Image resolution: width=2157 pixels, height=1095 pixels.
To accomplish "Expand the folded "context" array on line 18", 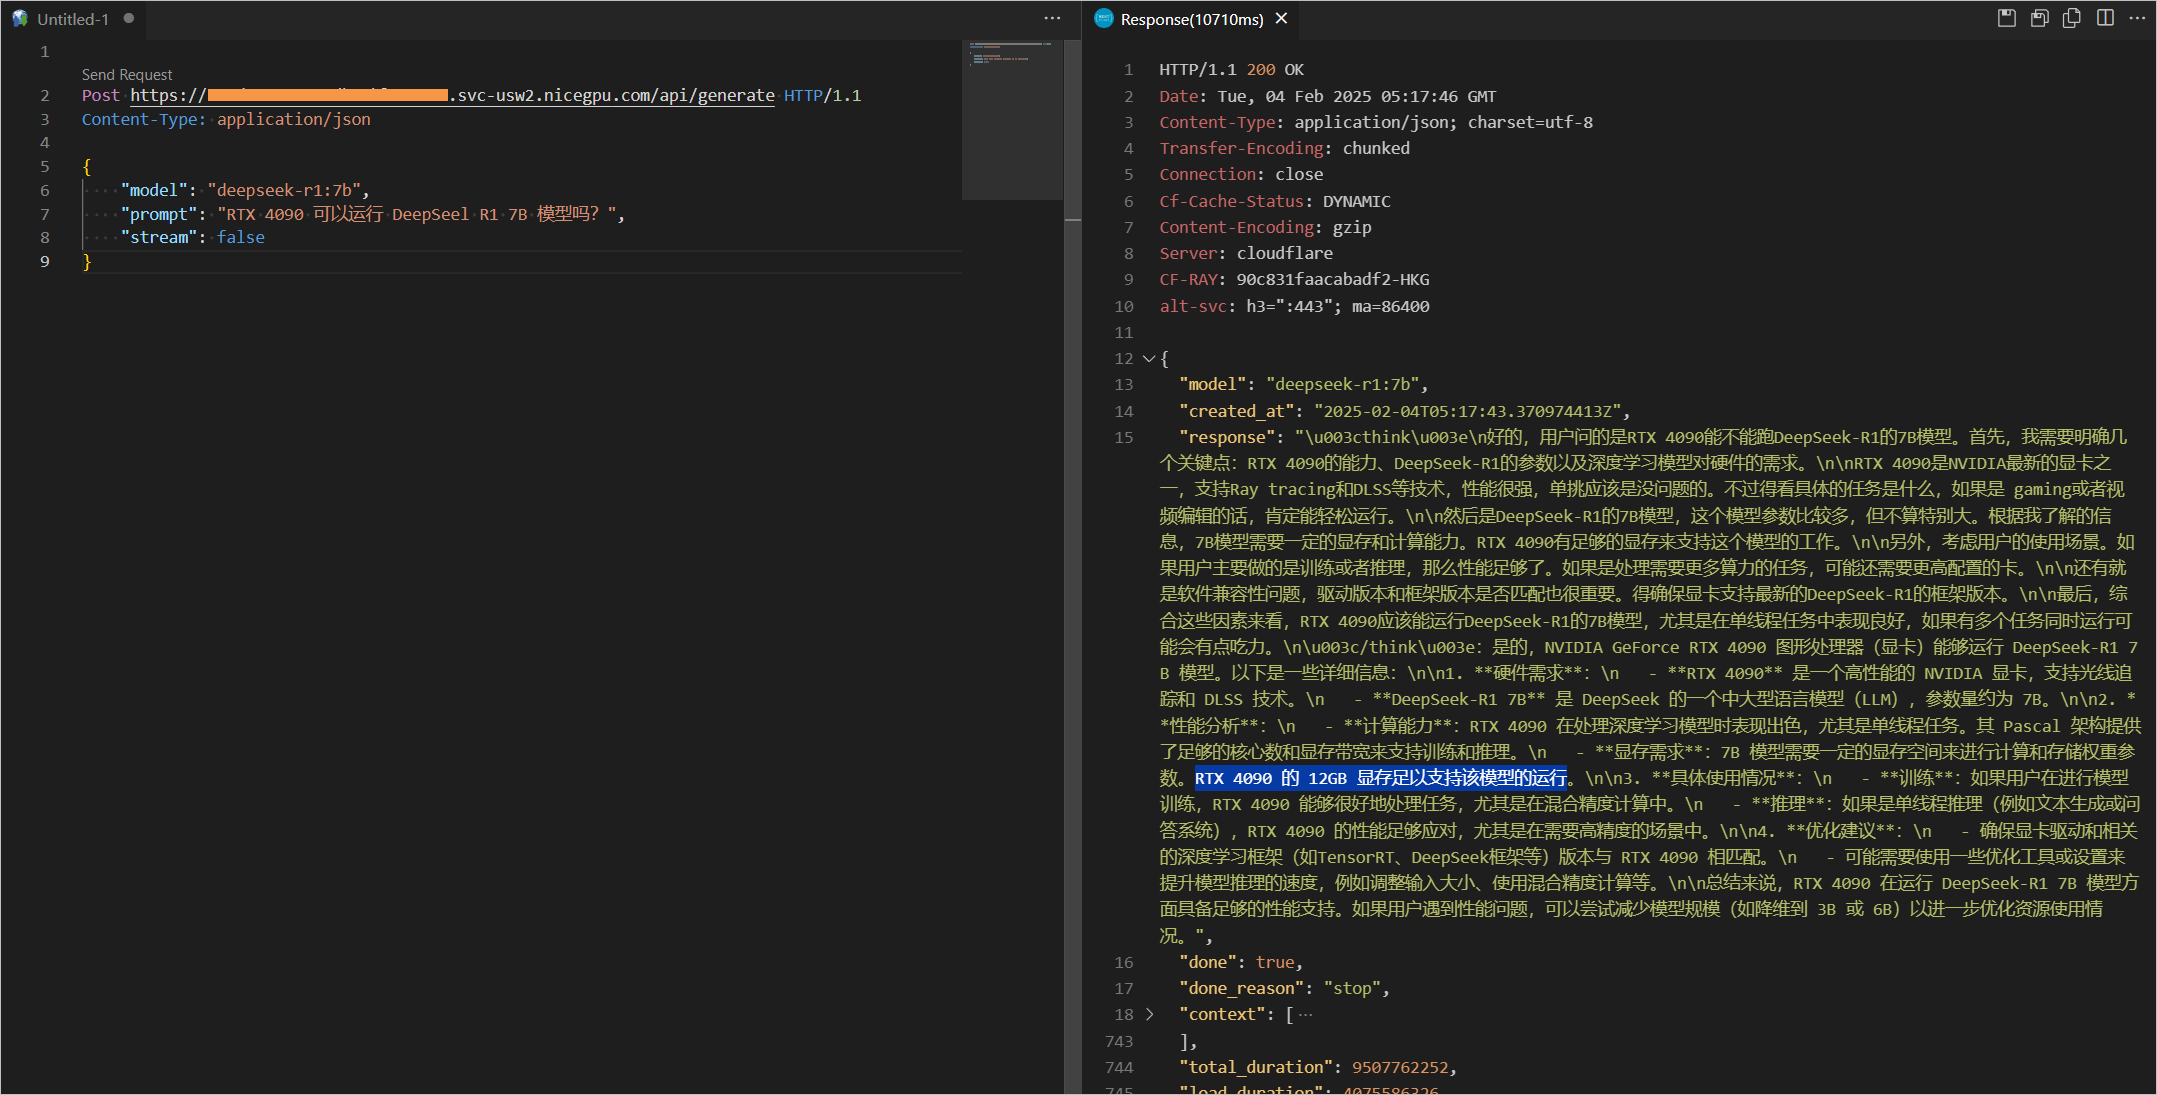I will coord(1149,1015).
